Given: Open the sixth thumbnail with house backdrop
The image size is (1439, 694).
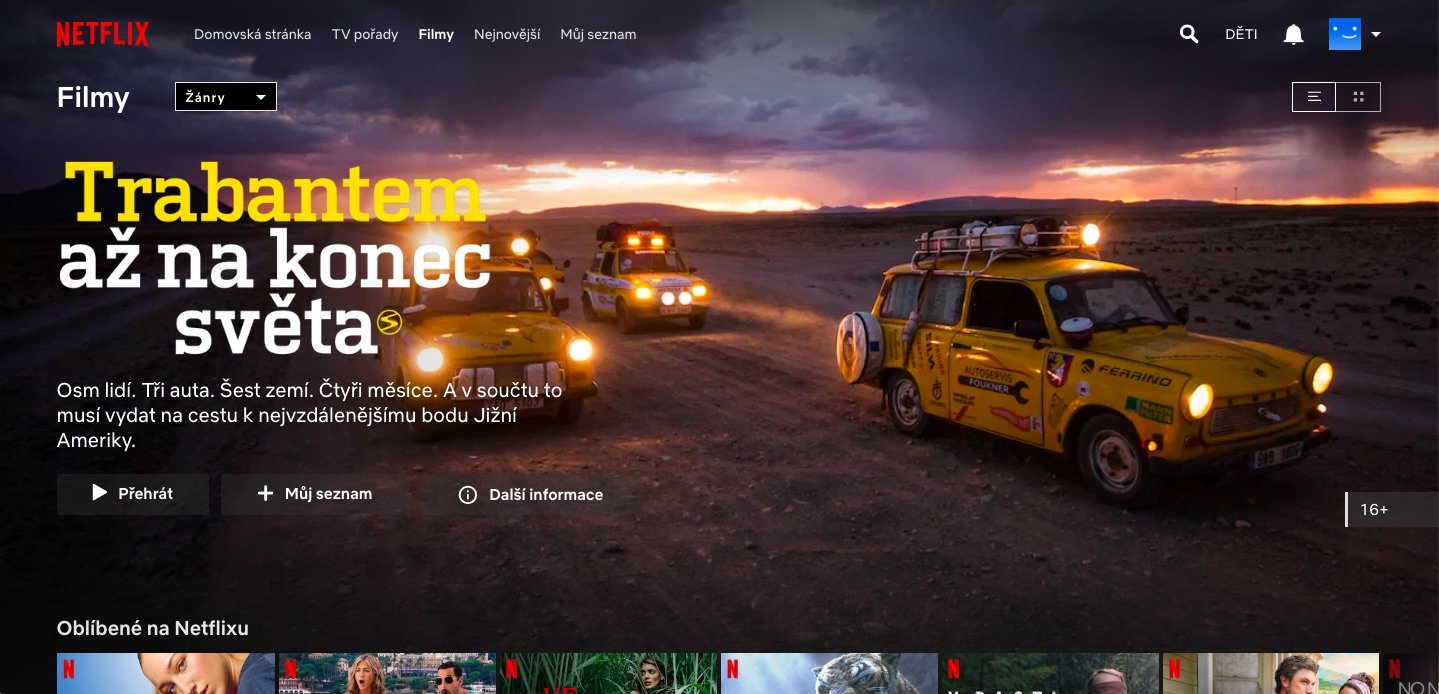Looking at the screenshot, I should (1272, 674).
